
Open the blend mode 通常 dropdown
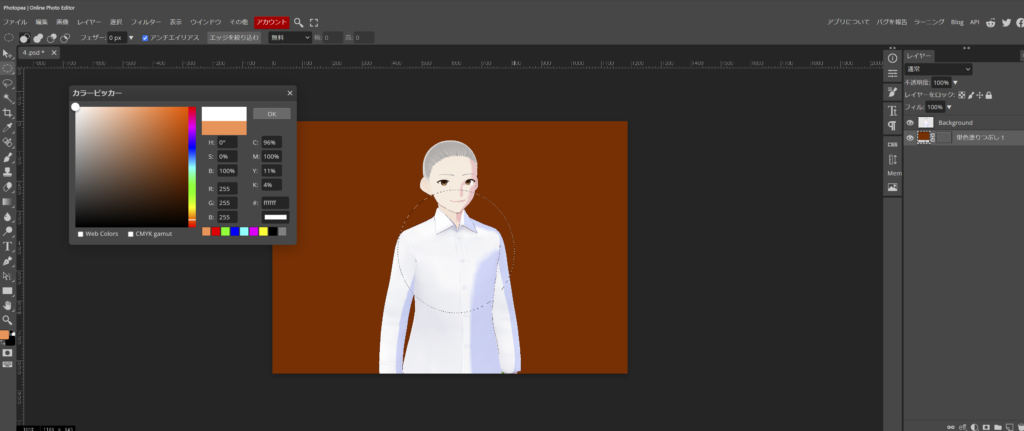click(938, 69)
